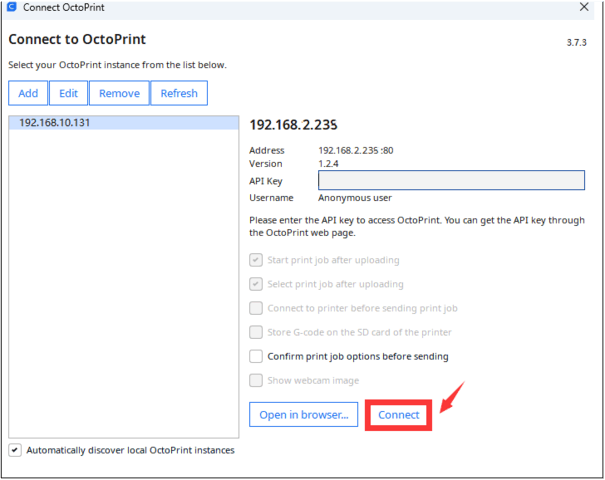This screenshot has width=605, height=480.
Task: Click Open in browser button
Action: (303, 414)
